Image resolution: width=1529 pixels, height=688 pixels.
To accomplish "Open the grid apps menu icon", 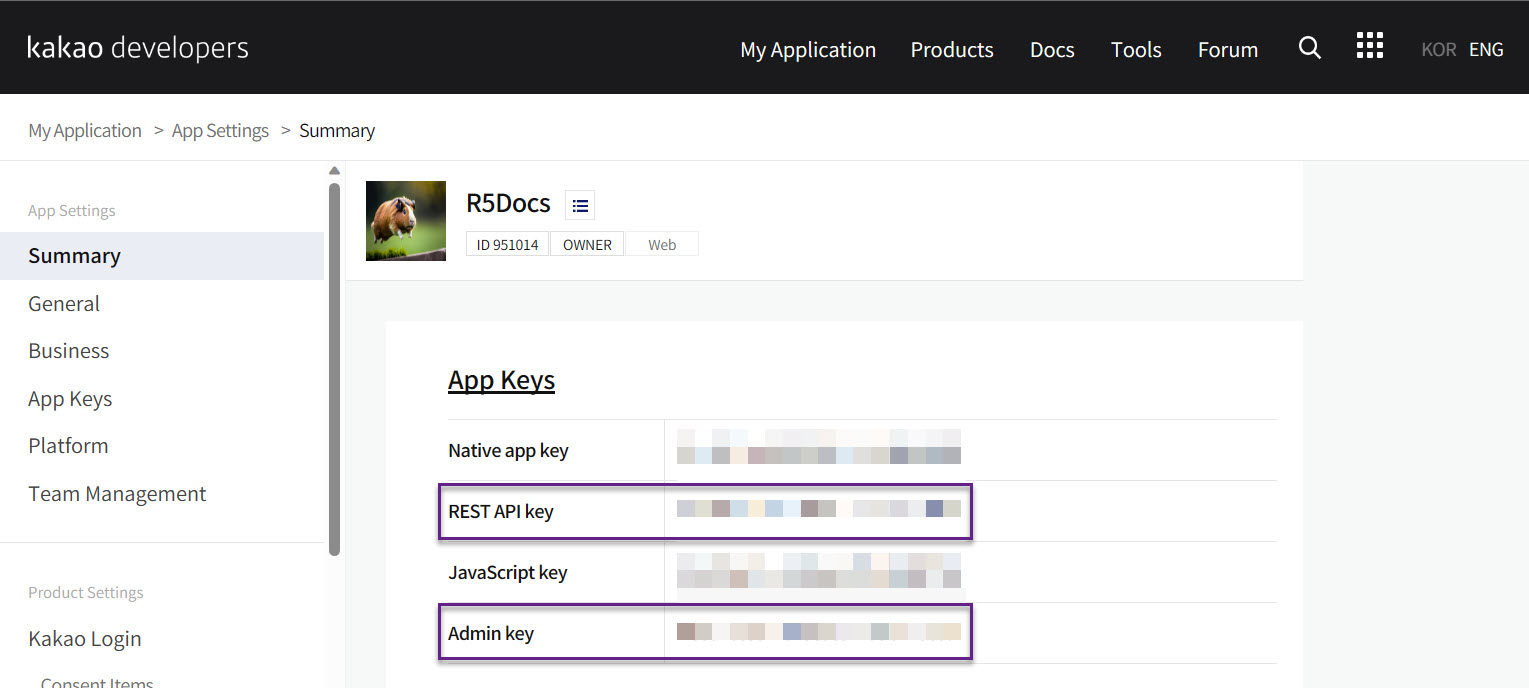I will coord(1369,45).
